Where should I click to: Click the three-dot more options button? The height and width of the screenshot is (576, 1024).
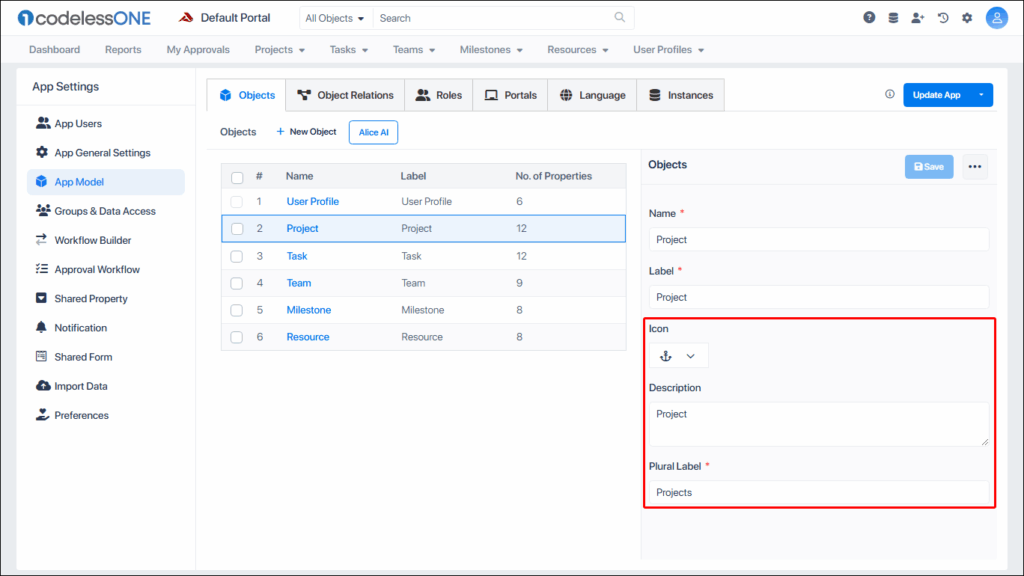pyautogui.click(x=975, y=167)
